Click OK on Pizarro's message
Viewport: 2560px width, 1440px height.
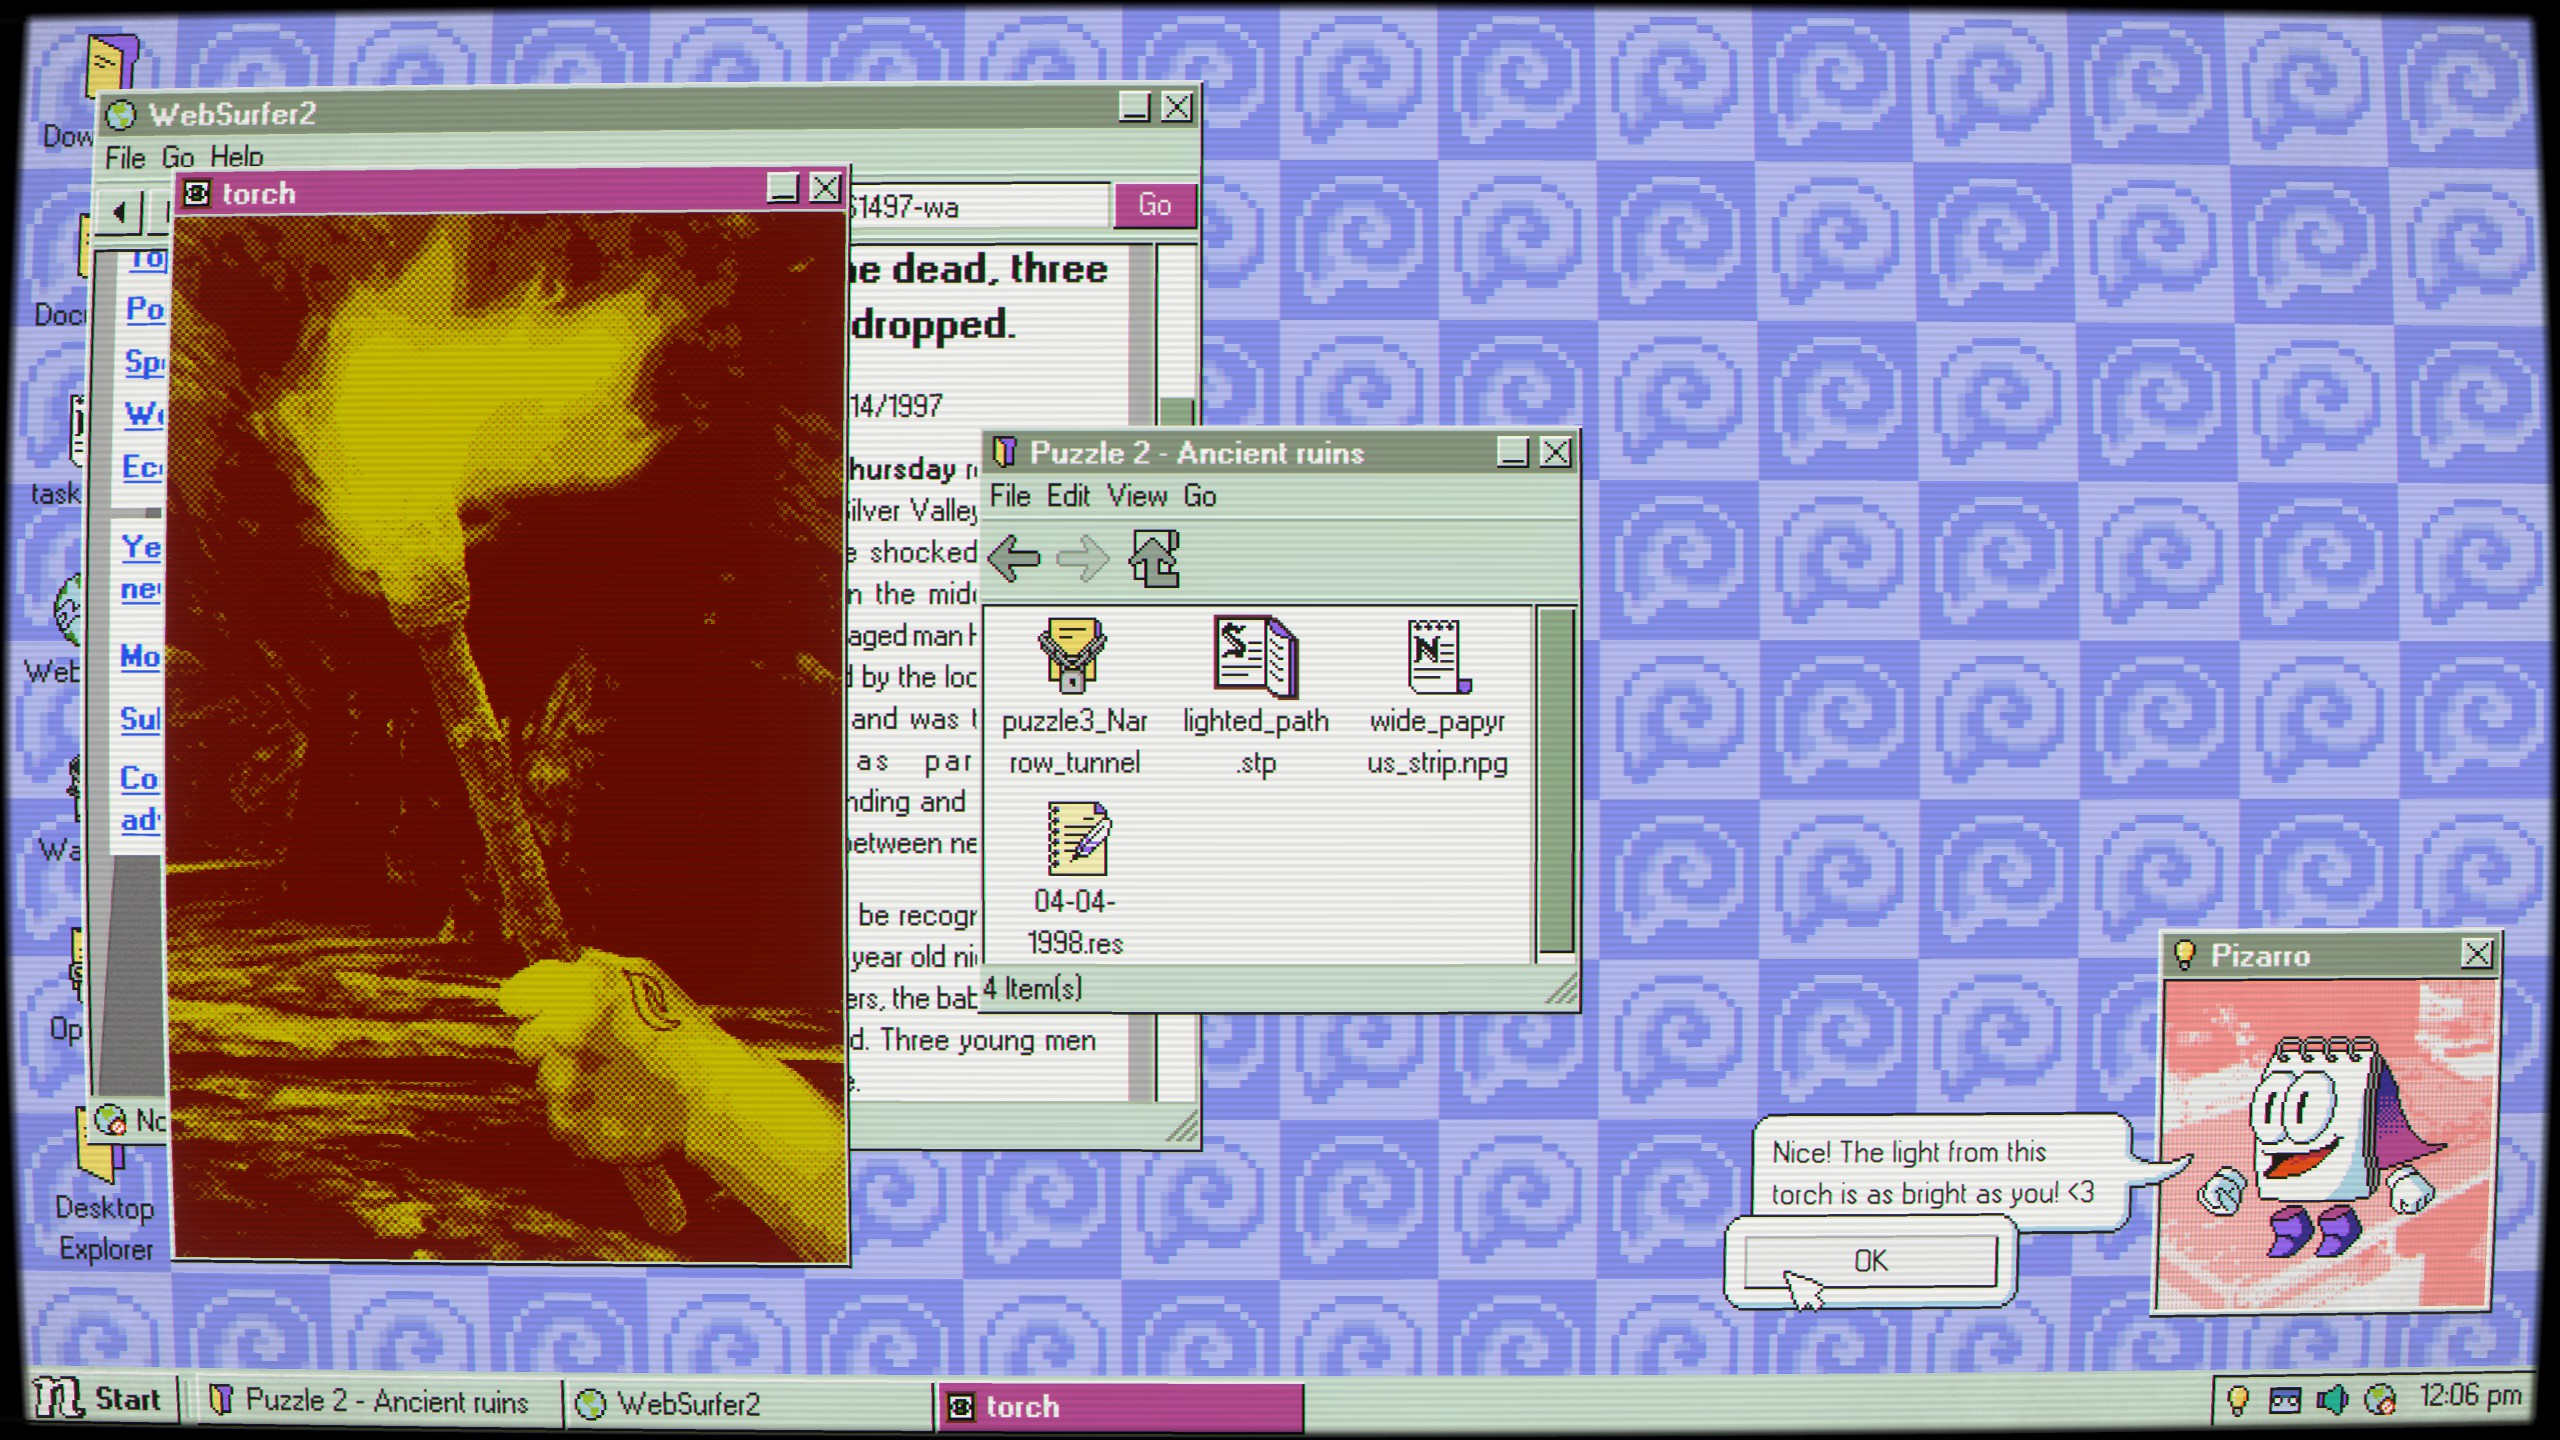[1869, 1262]
